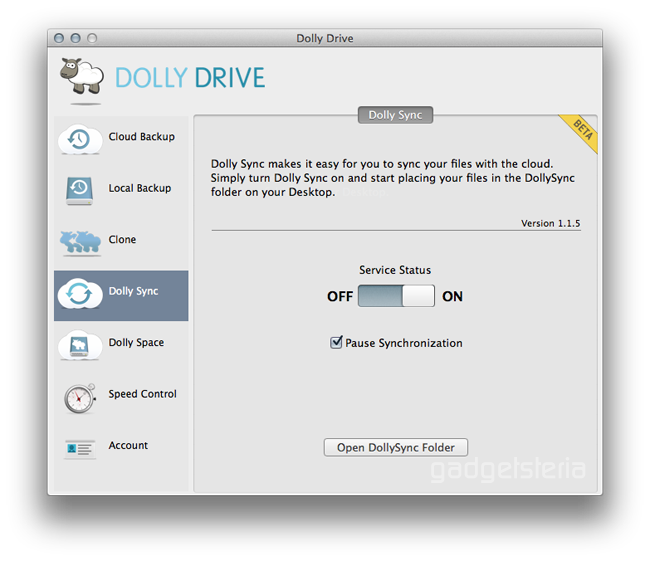Open the Dolly Space cloud drive icon

pyautogui.click(x=80, y=345)
